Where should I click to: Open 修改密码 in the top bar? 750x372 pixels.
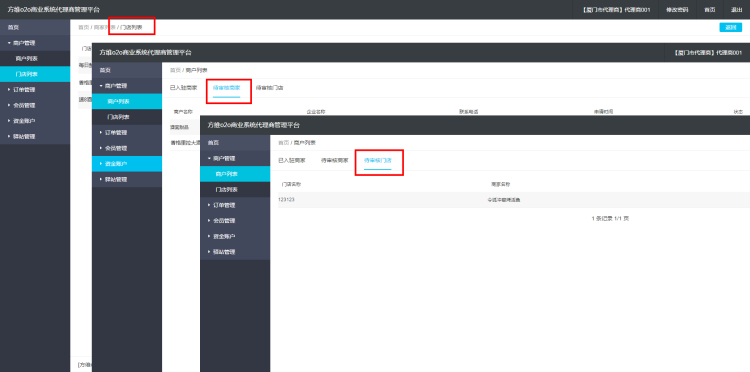pos(677,10)
